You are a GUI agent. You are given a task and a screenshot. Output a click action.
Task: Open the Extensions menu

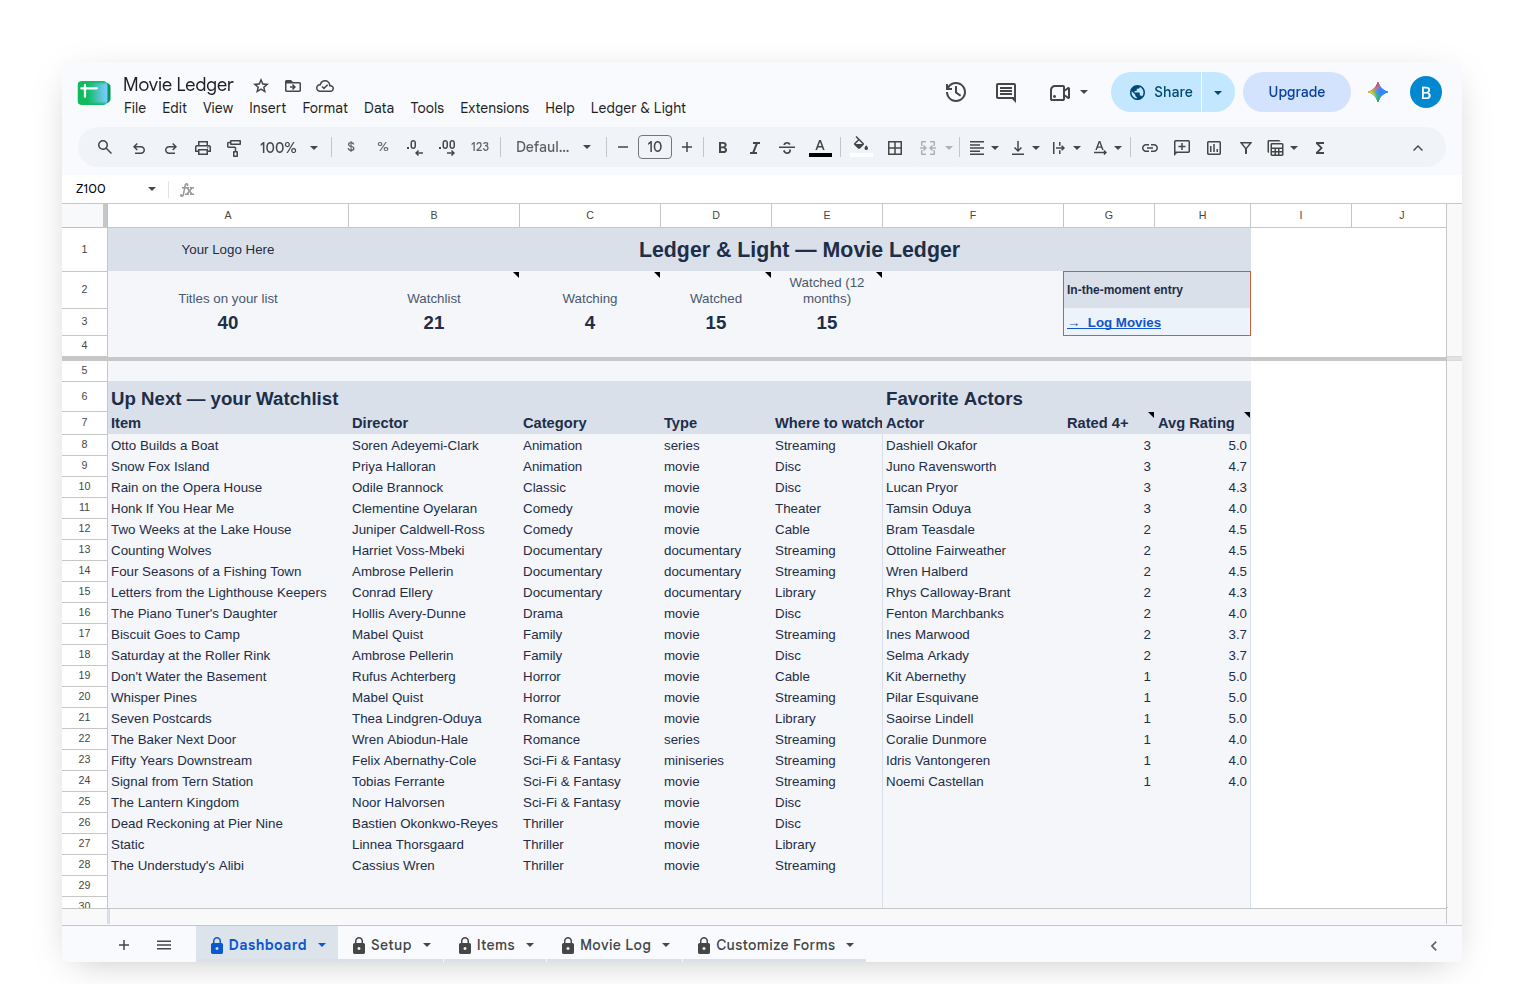click(x=494, y=108)
